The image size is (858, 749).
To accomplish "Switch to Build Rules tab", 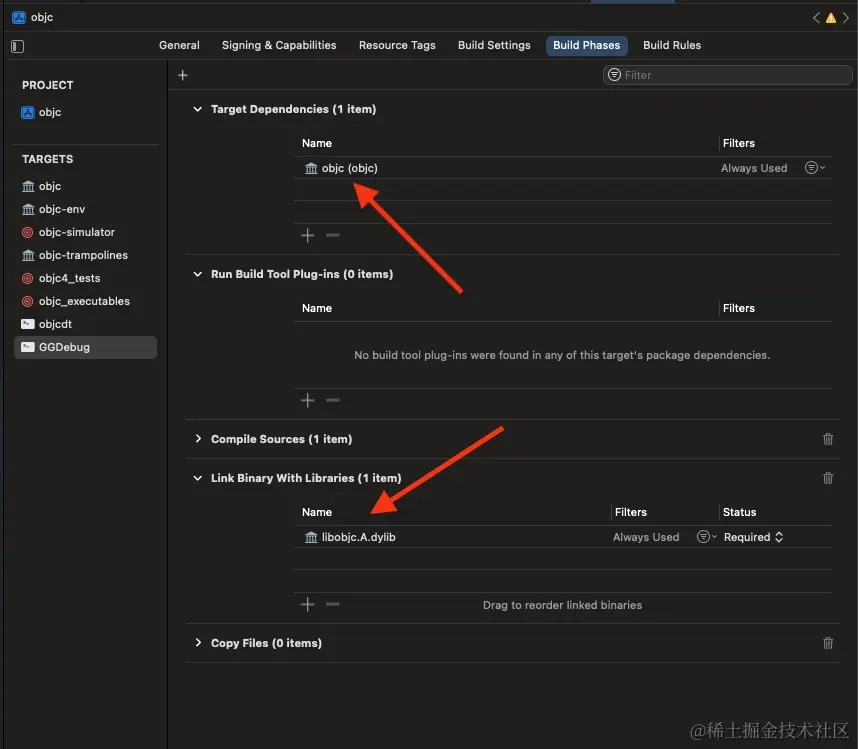I will coord(672,45).
